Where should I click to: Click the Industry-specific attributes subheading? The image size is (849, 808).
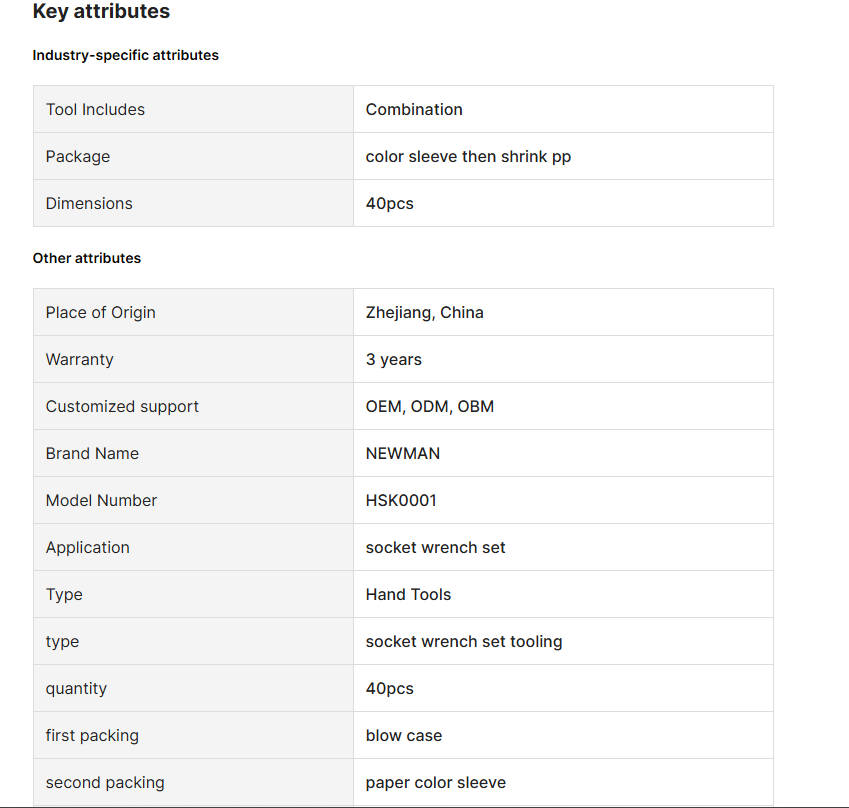click(x=125, y=55)
